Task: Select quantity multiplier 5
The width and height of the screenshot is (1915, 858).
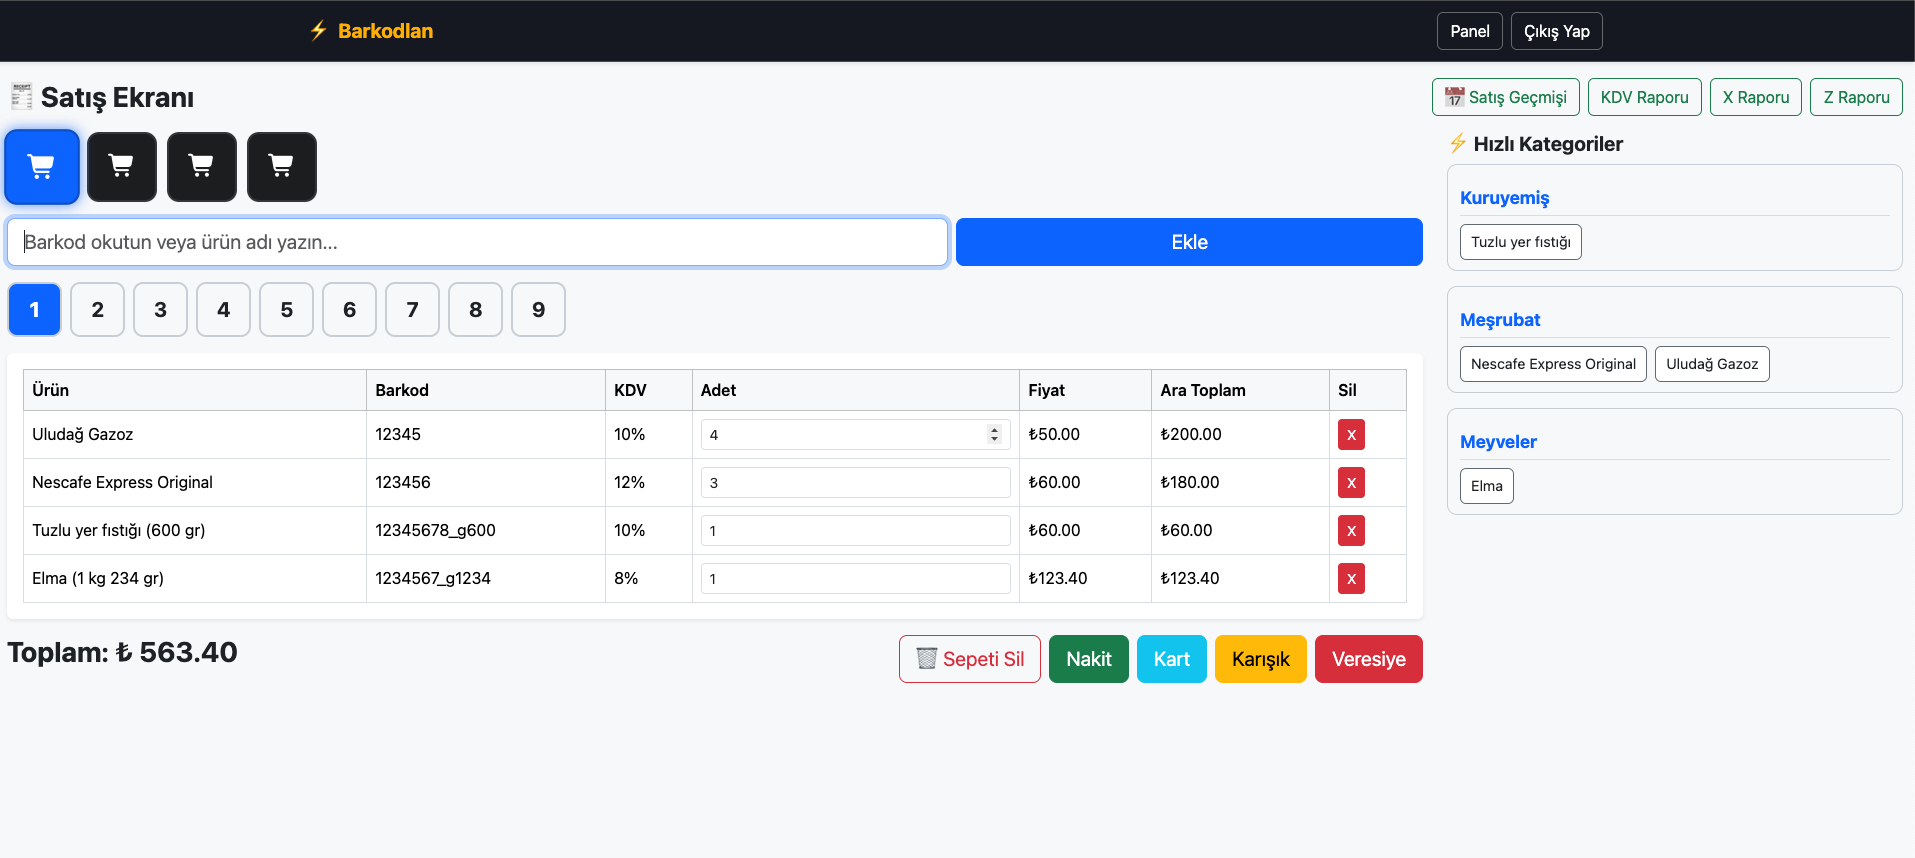Action: (286, 310)
